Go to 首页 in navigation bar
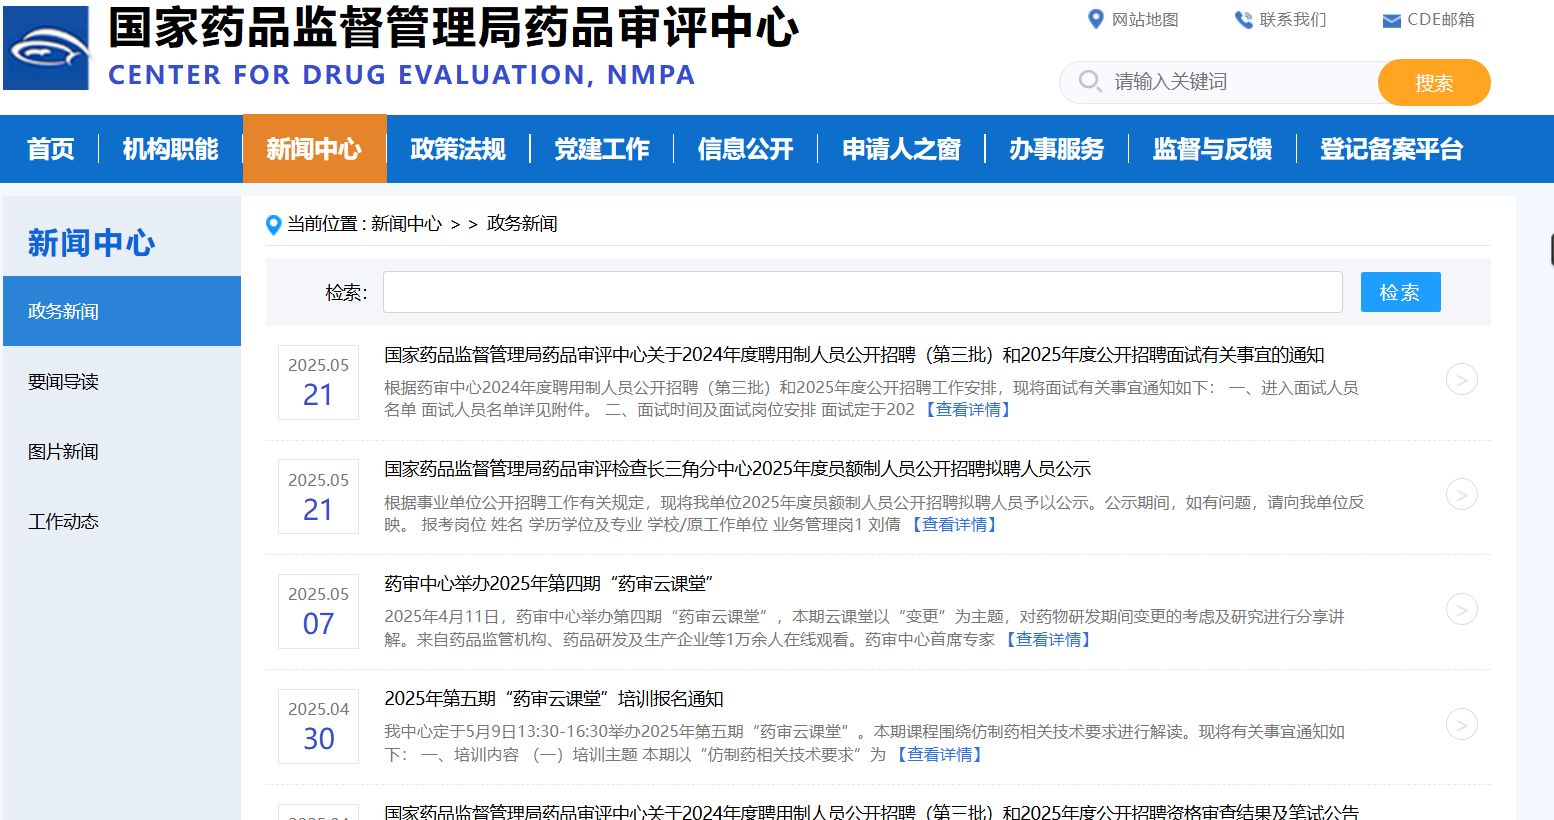 point(50,149)
